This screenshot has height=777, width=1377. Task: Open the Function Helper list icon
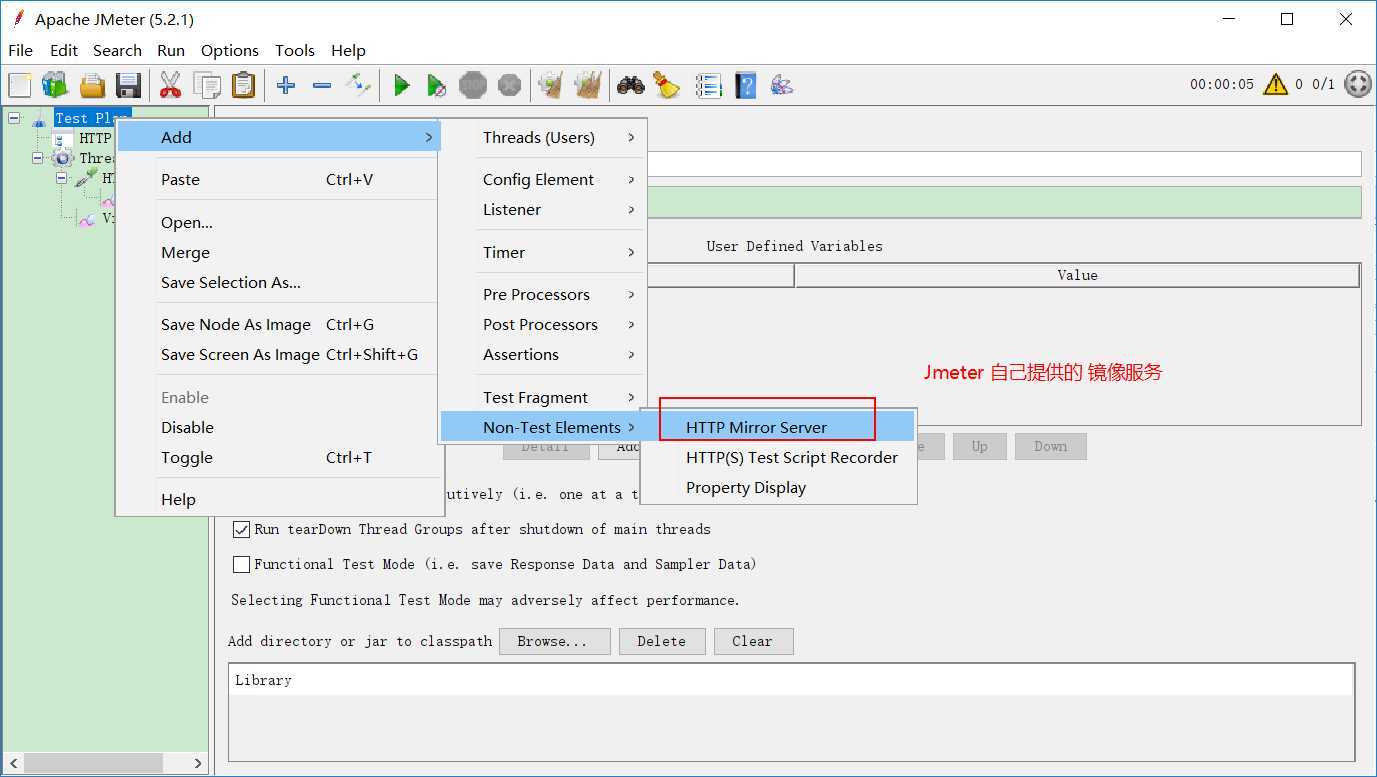pyautogui.click(x=708, y=85)
